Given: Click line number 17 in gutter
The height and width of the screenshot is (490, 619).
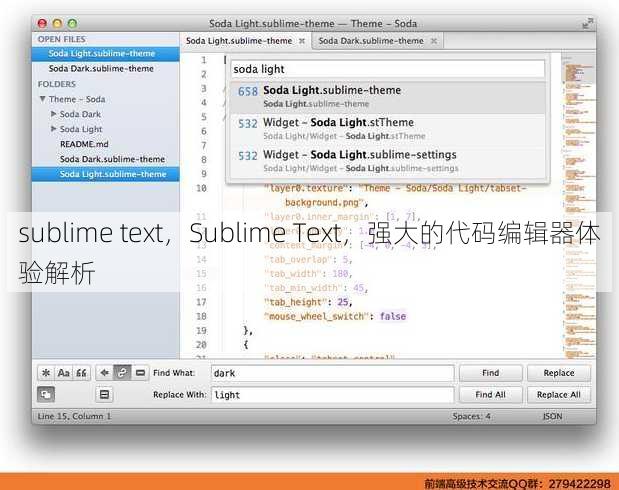Looking at the screenshot, I should click(201, 302).
